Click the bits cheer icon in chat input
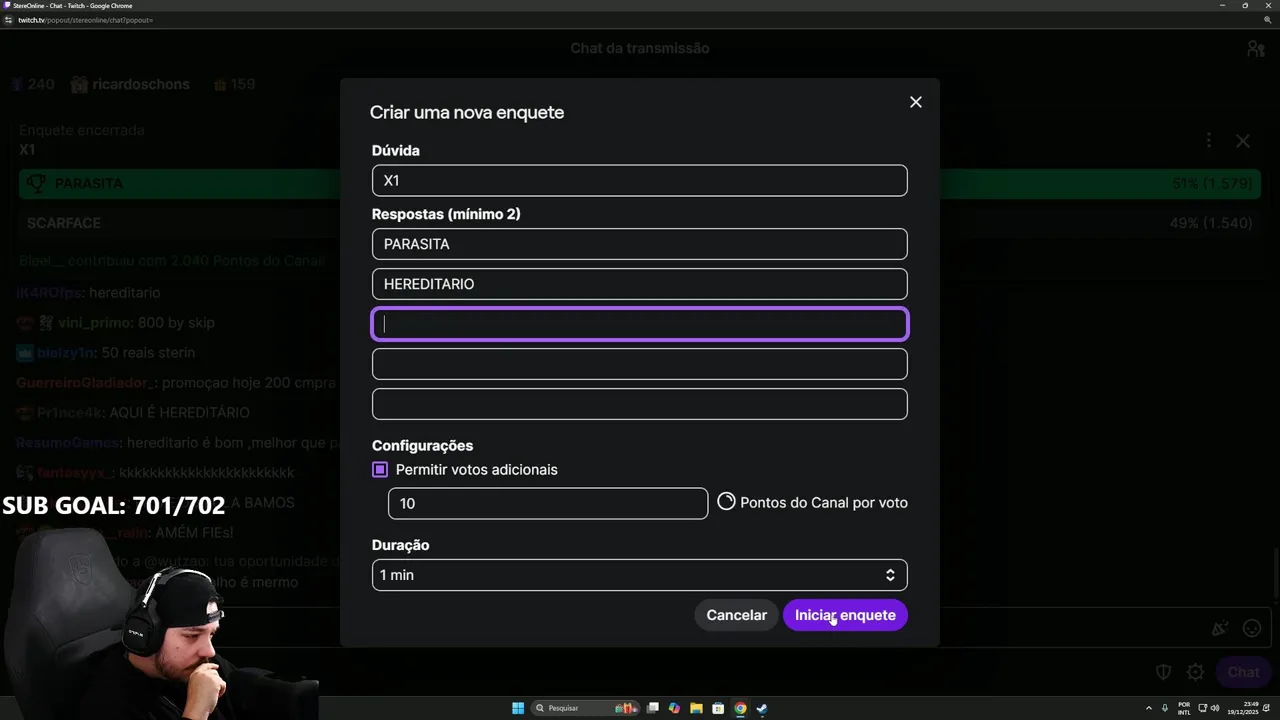This screenshot has height=720, width=1280. tap(1220, 628)
